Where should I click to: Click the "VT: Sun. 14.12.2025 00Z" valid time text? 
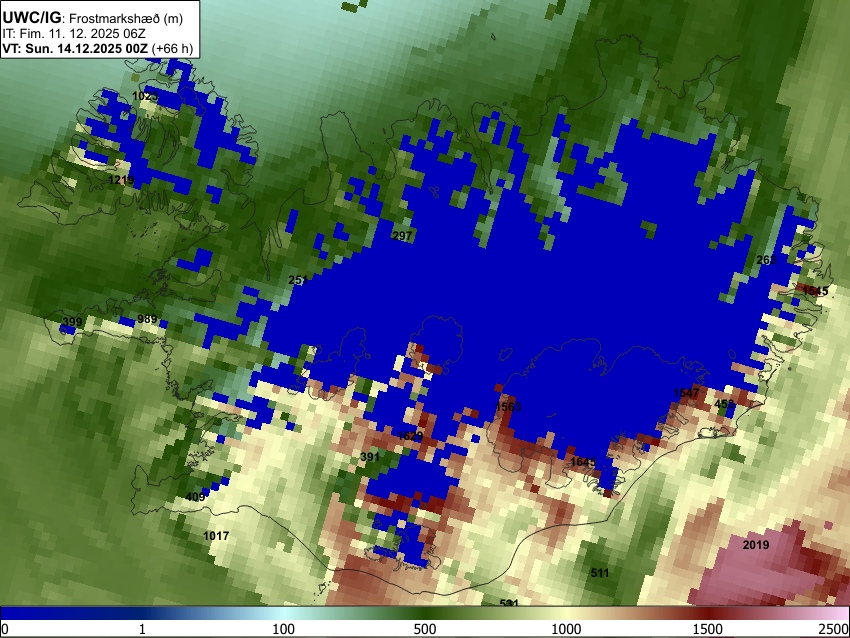(75, 48)
